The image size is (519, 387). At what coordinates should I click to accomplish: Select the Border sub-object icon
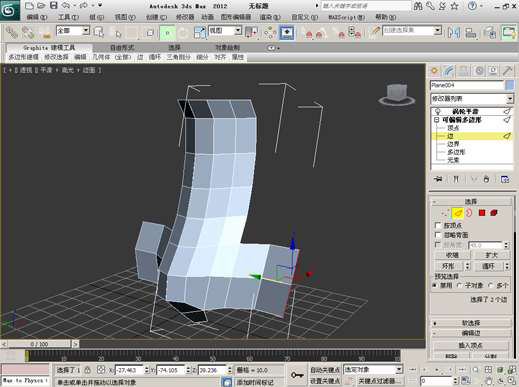[x=469, y=213]
